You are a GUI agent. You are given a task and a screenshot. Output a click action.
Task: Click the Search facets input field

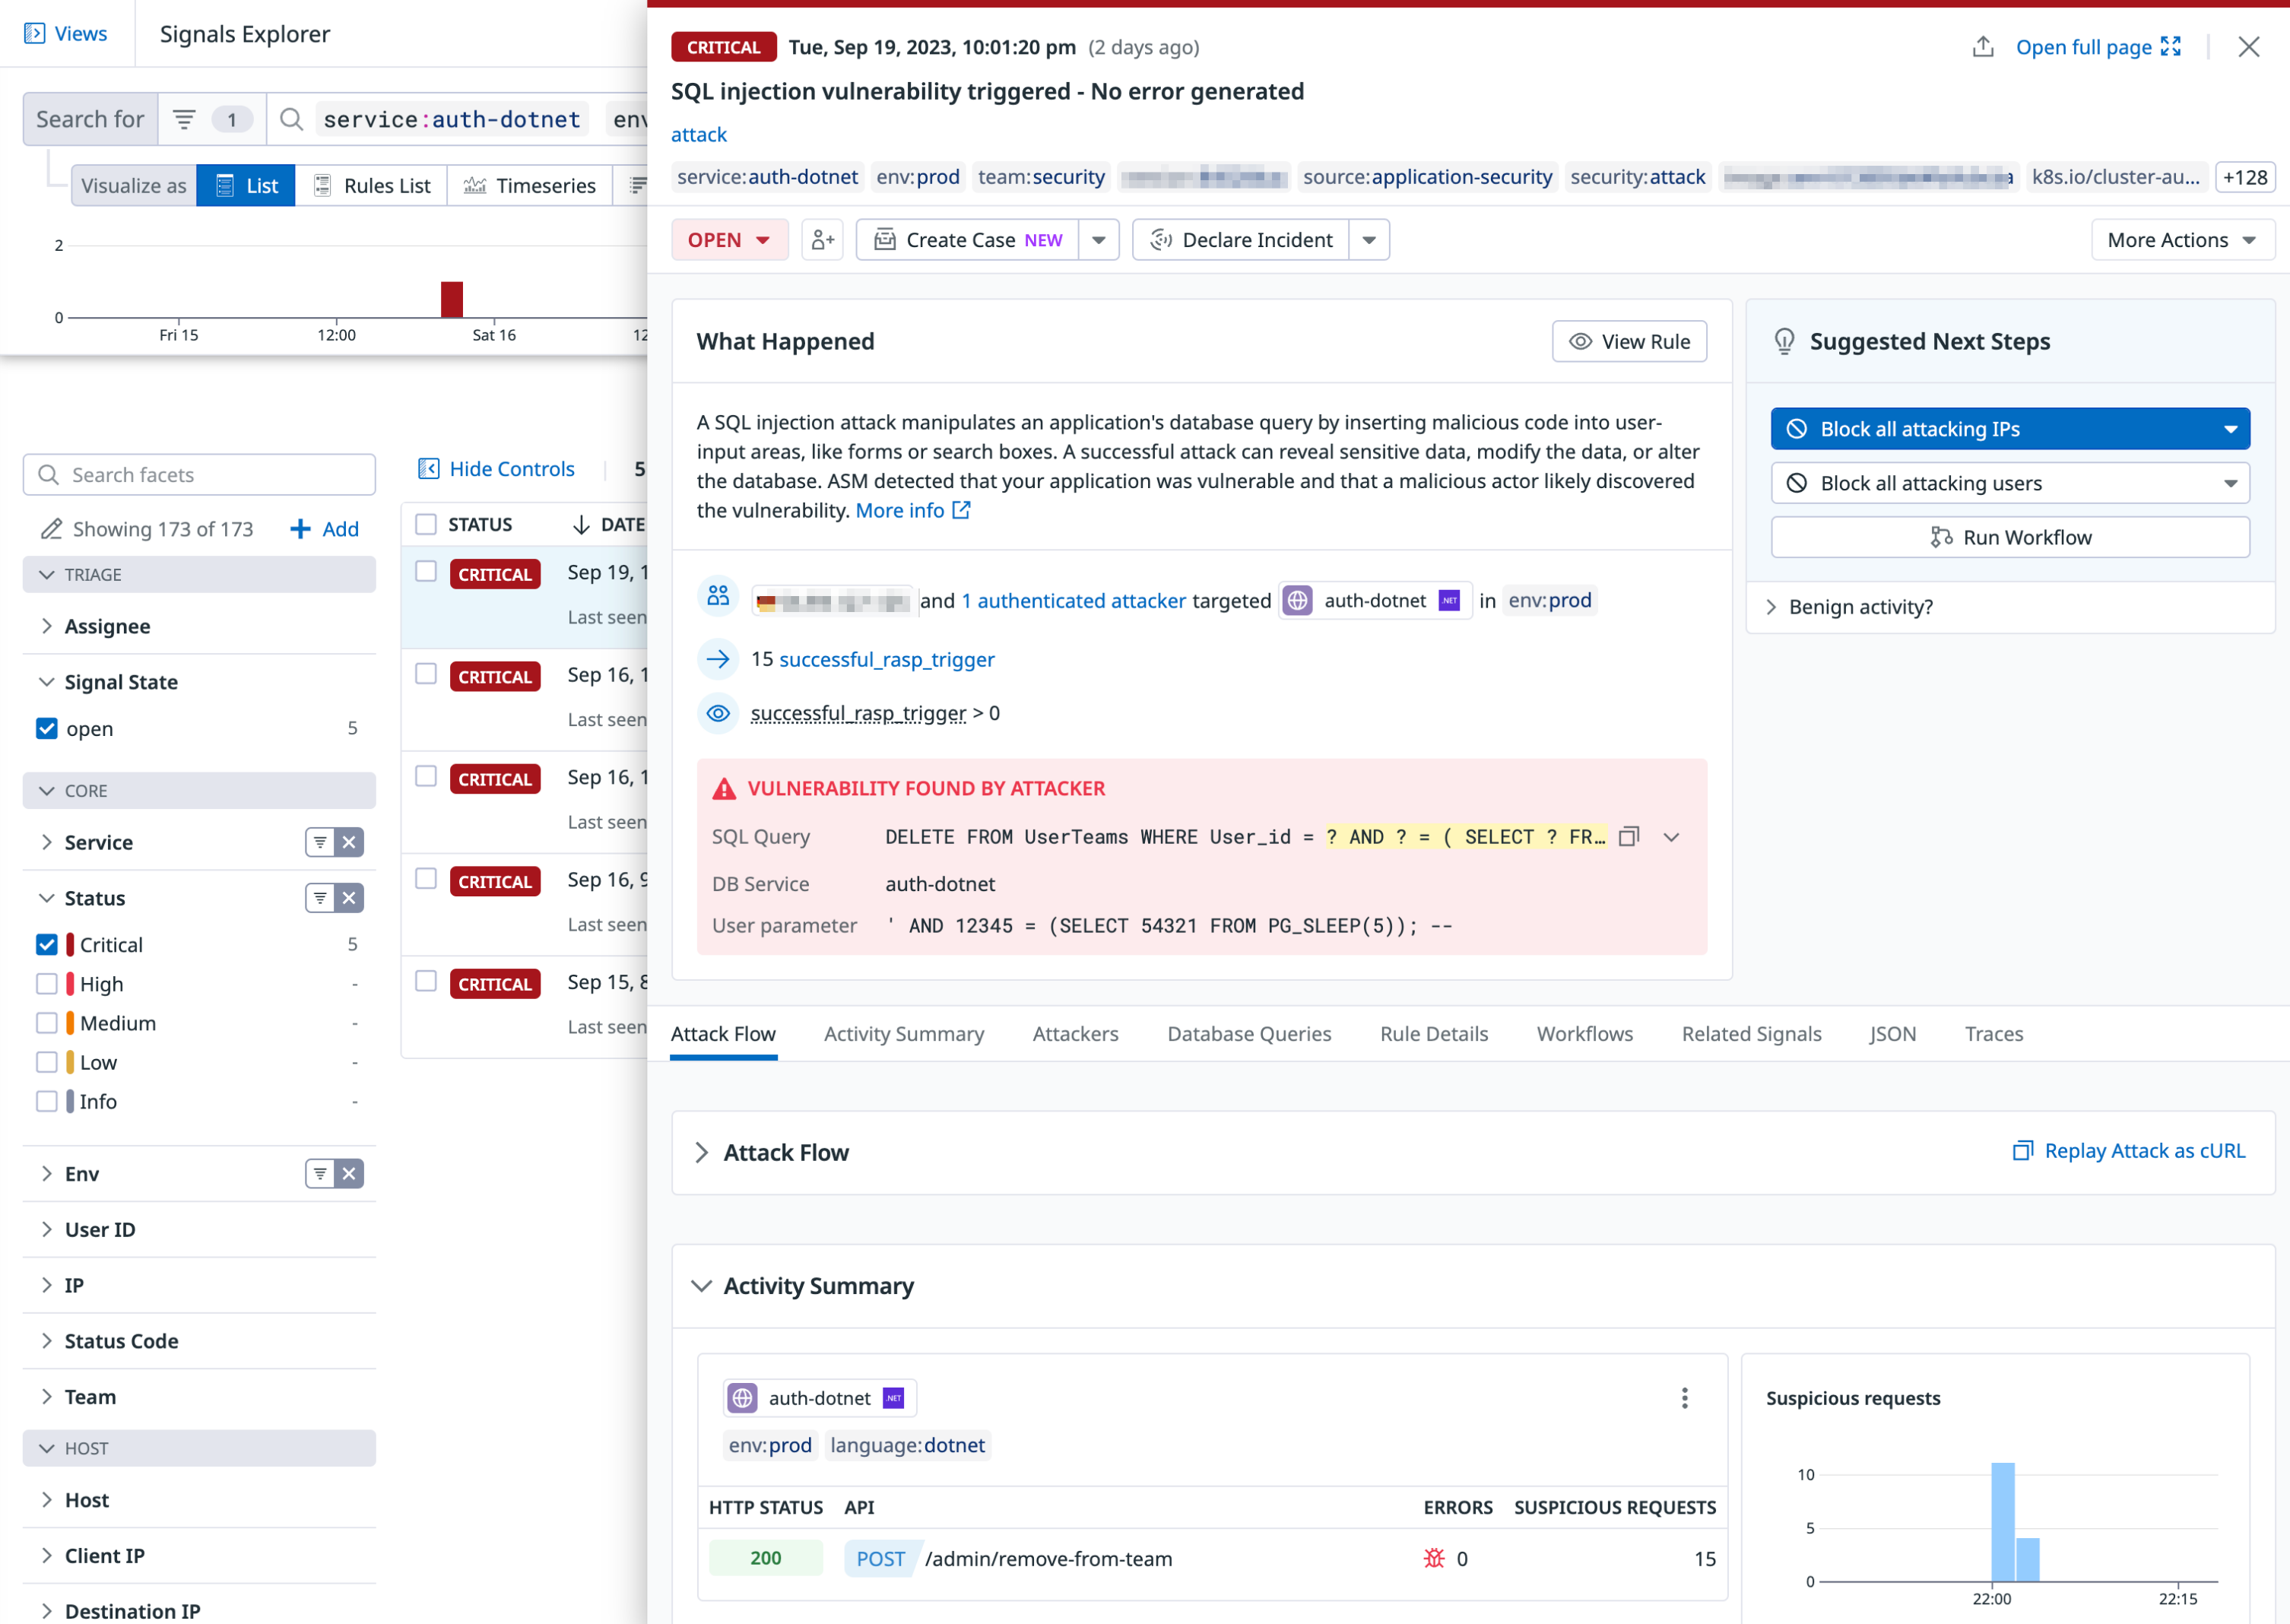pos(199,475)
